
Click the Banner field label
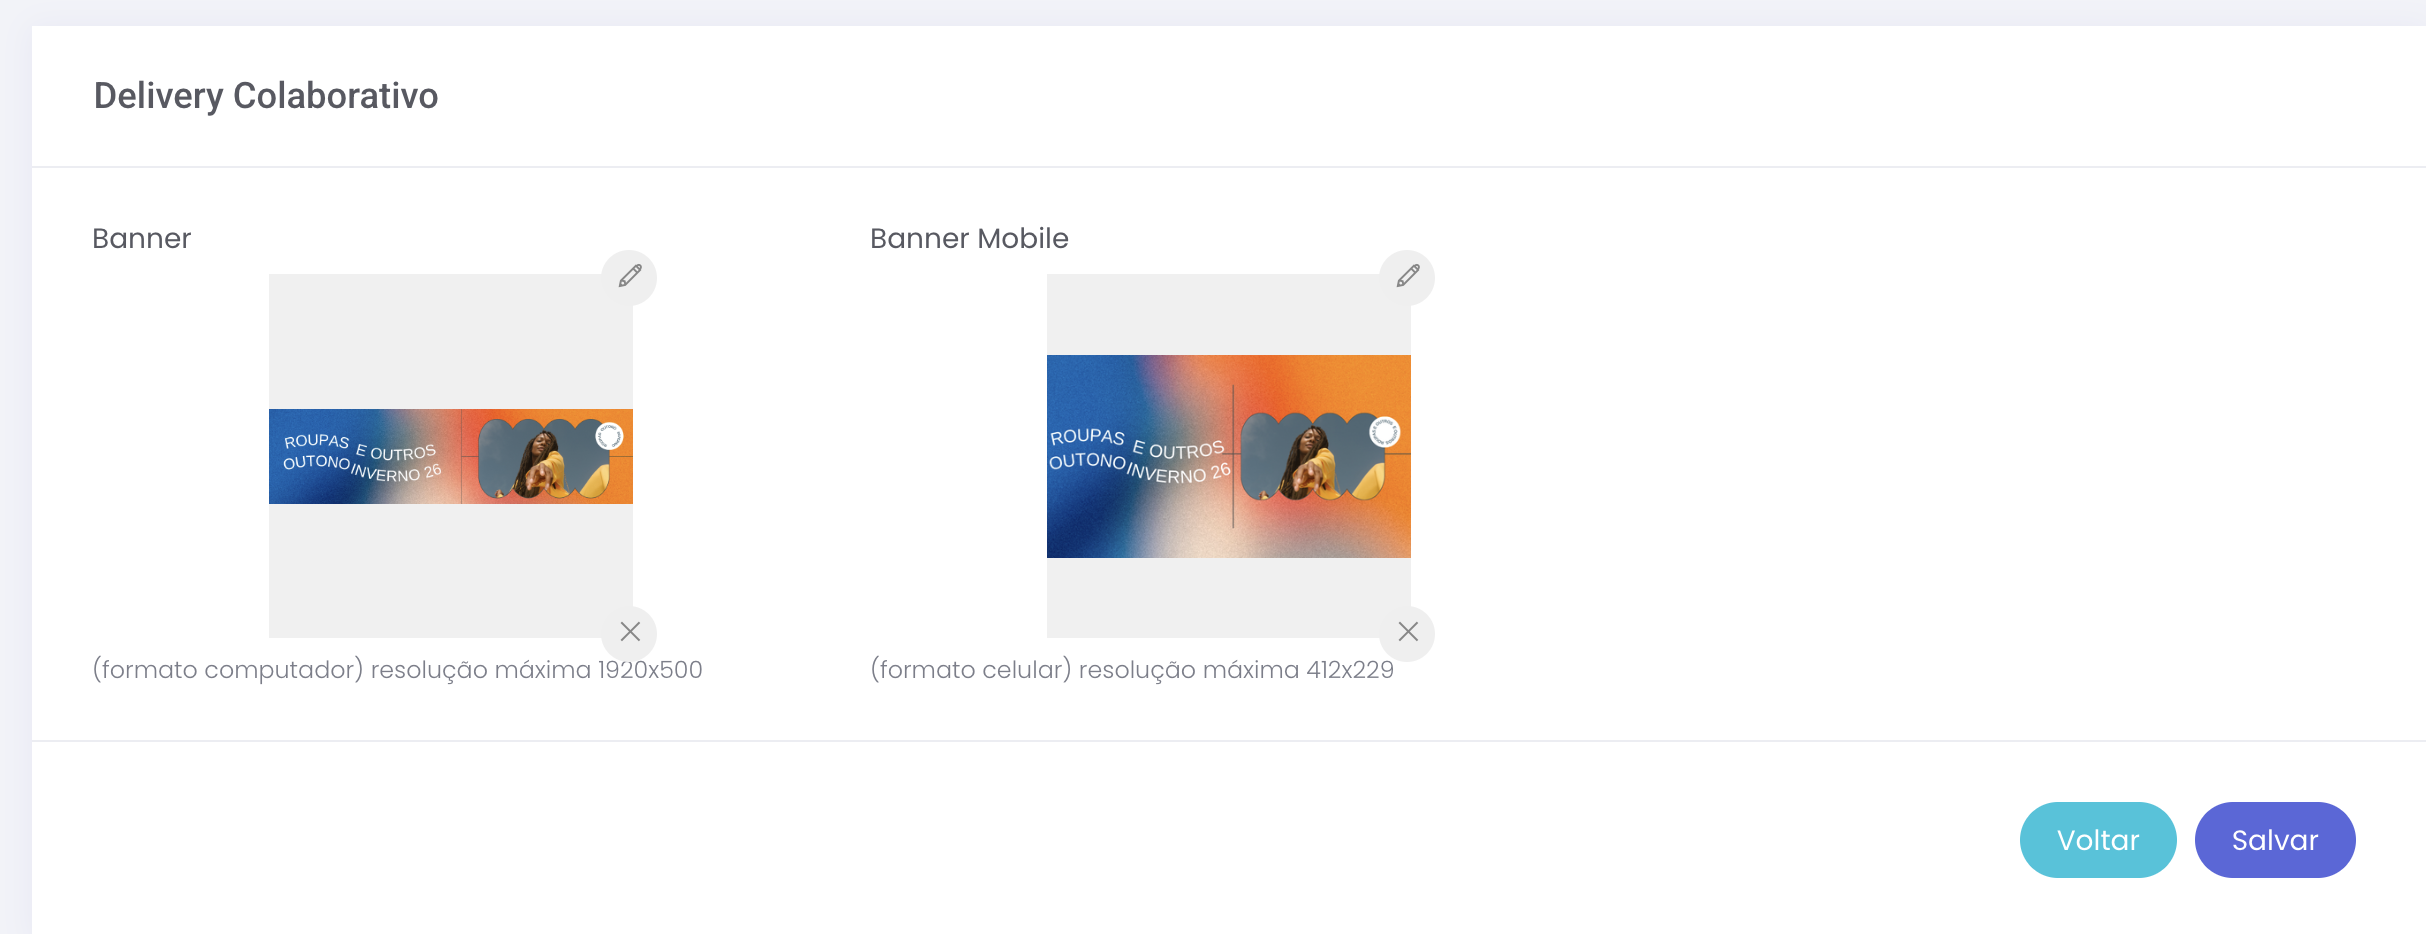(x=141, y=238)
